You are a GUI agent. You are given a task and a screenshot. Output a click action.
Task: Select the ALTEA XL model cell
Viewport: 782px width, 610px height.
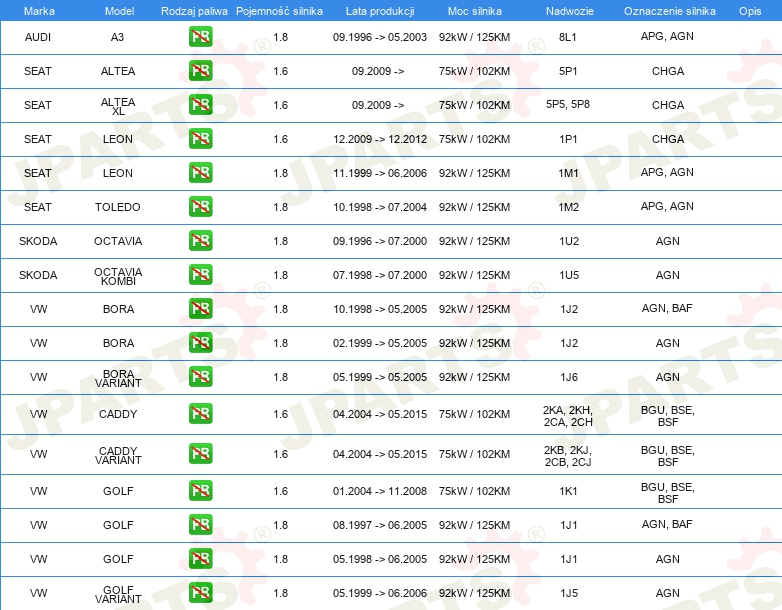(118, 106)
